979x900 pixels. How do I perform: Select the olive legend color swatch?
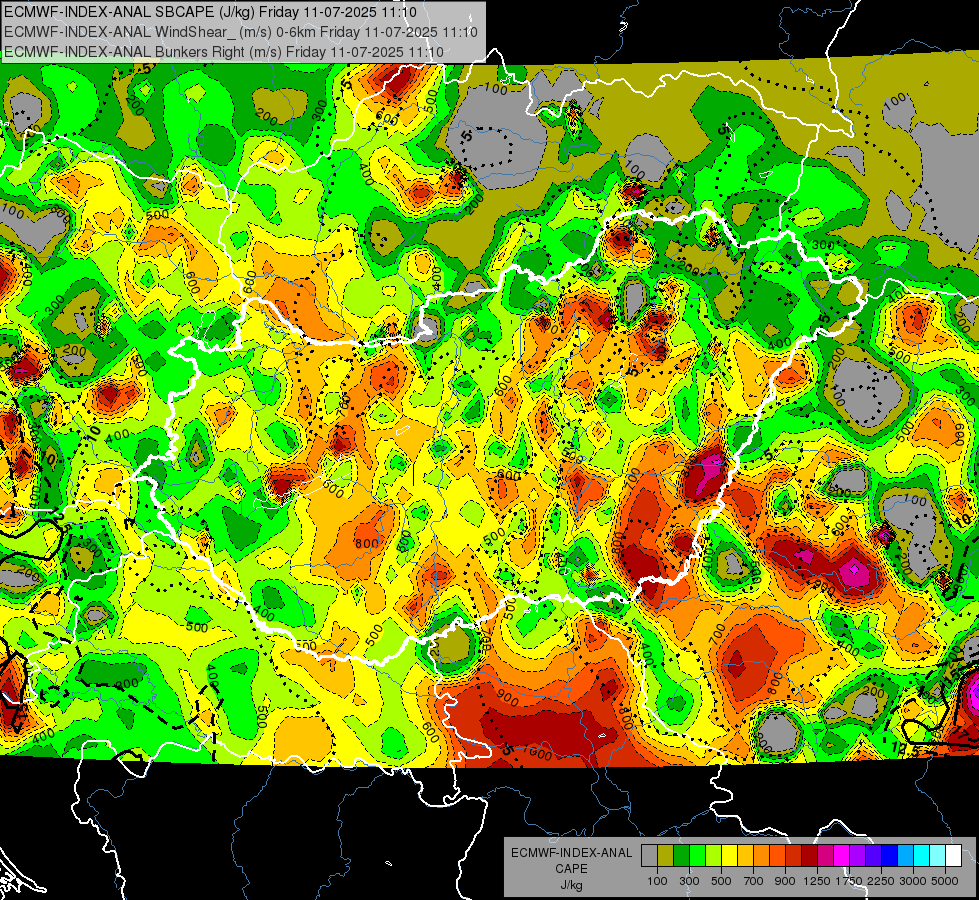(666, 856)
